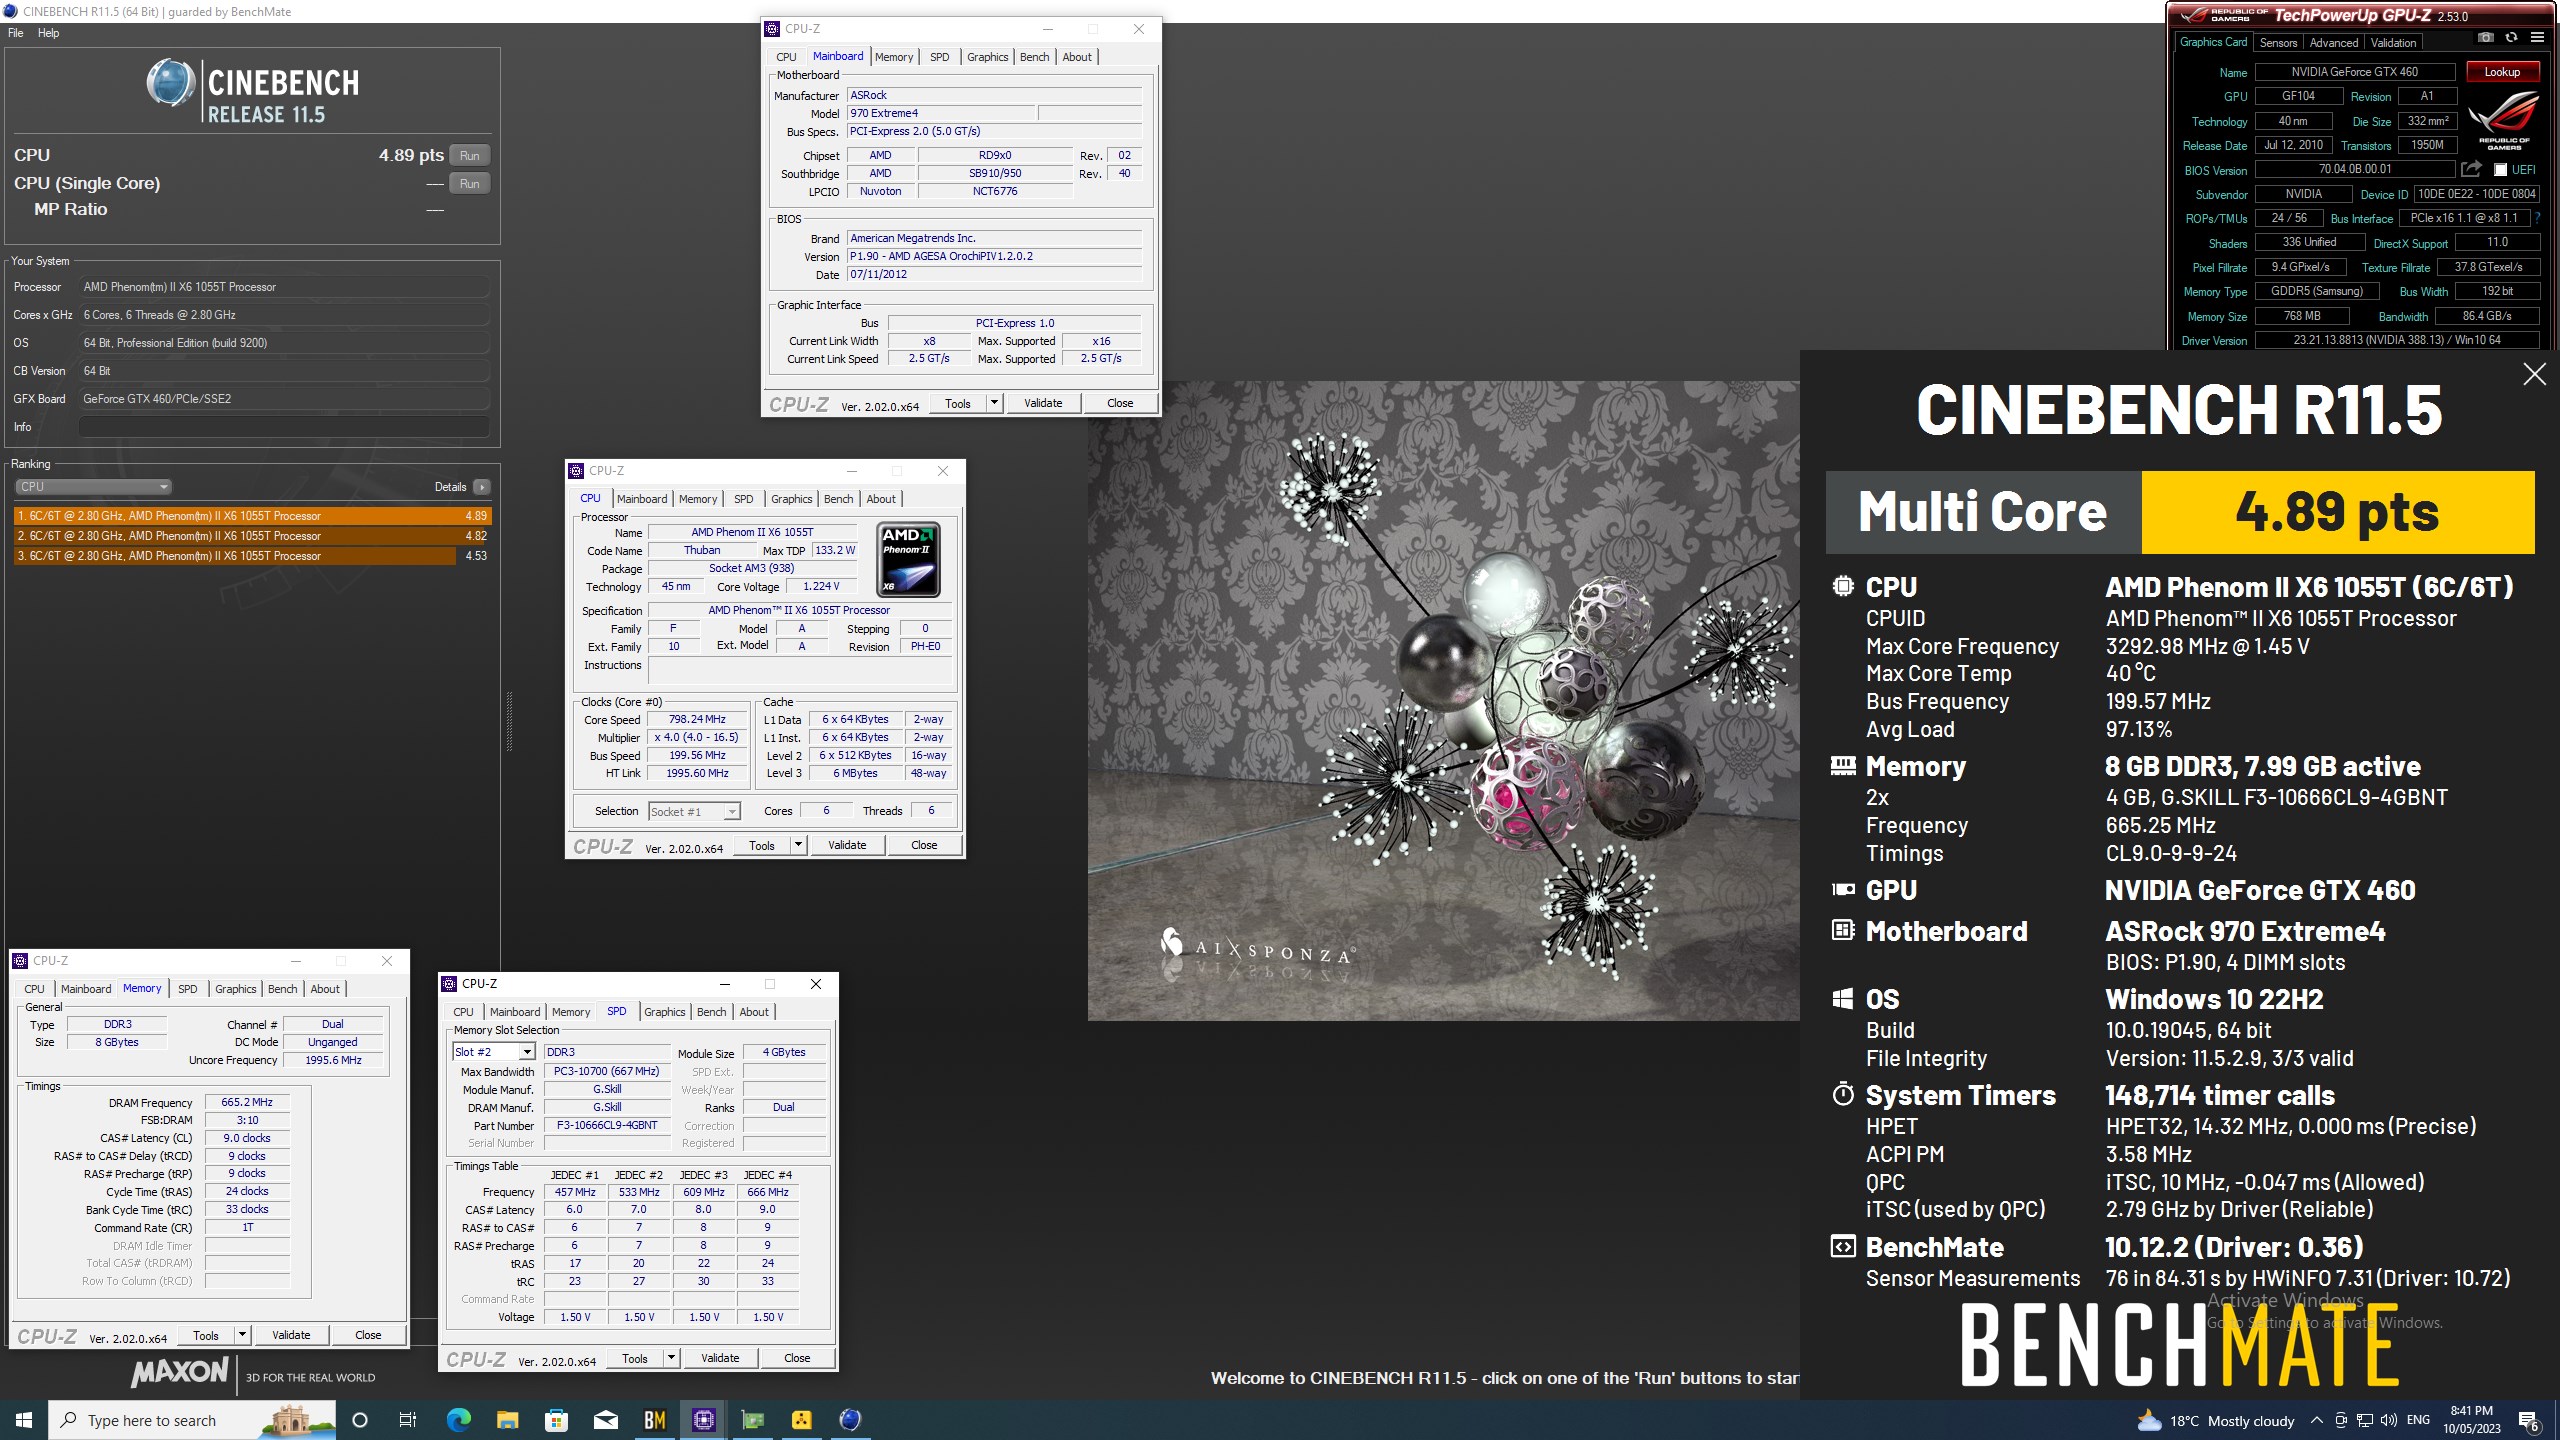Expand Tools arrow in CPU-Z Mainboard window
The height and width of the screenshot is (1440, 2560).
pyautogui.click(x=994, y=403)
